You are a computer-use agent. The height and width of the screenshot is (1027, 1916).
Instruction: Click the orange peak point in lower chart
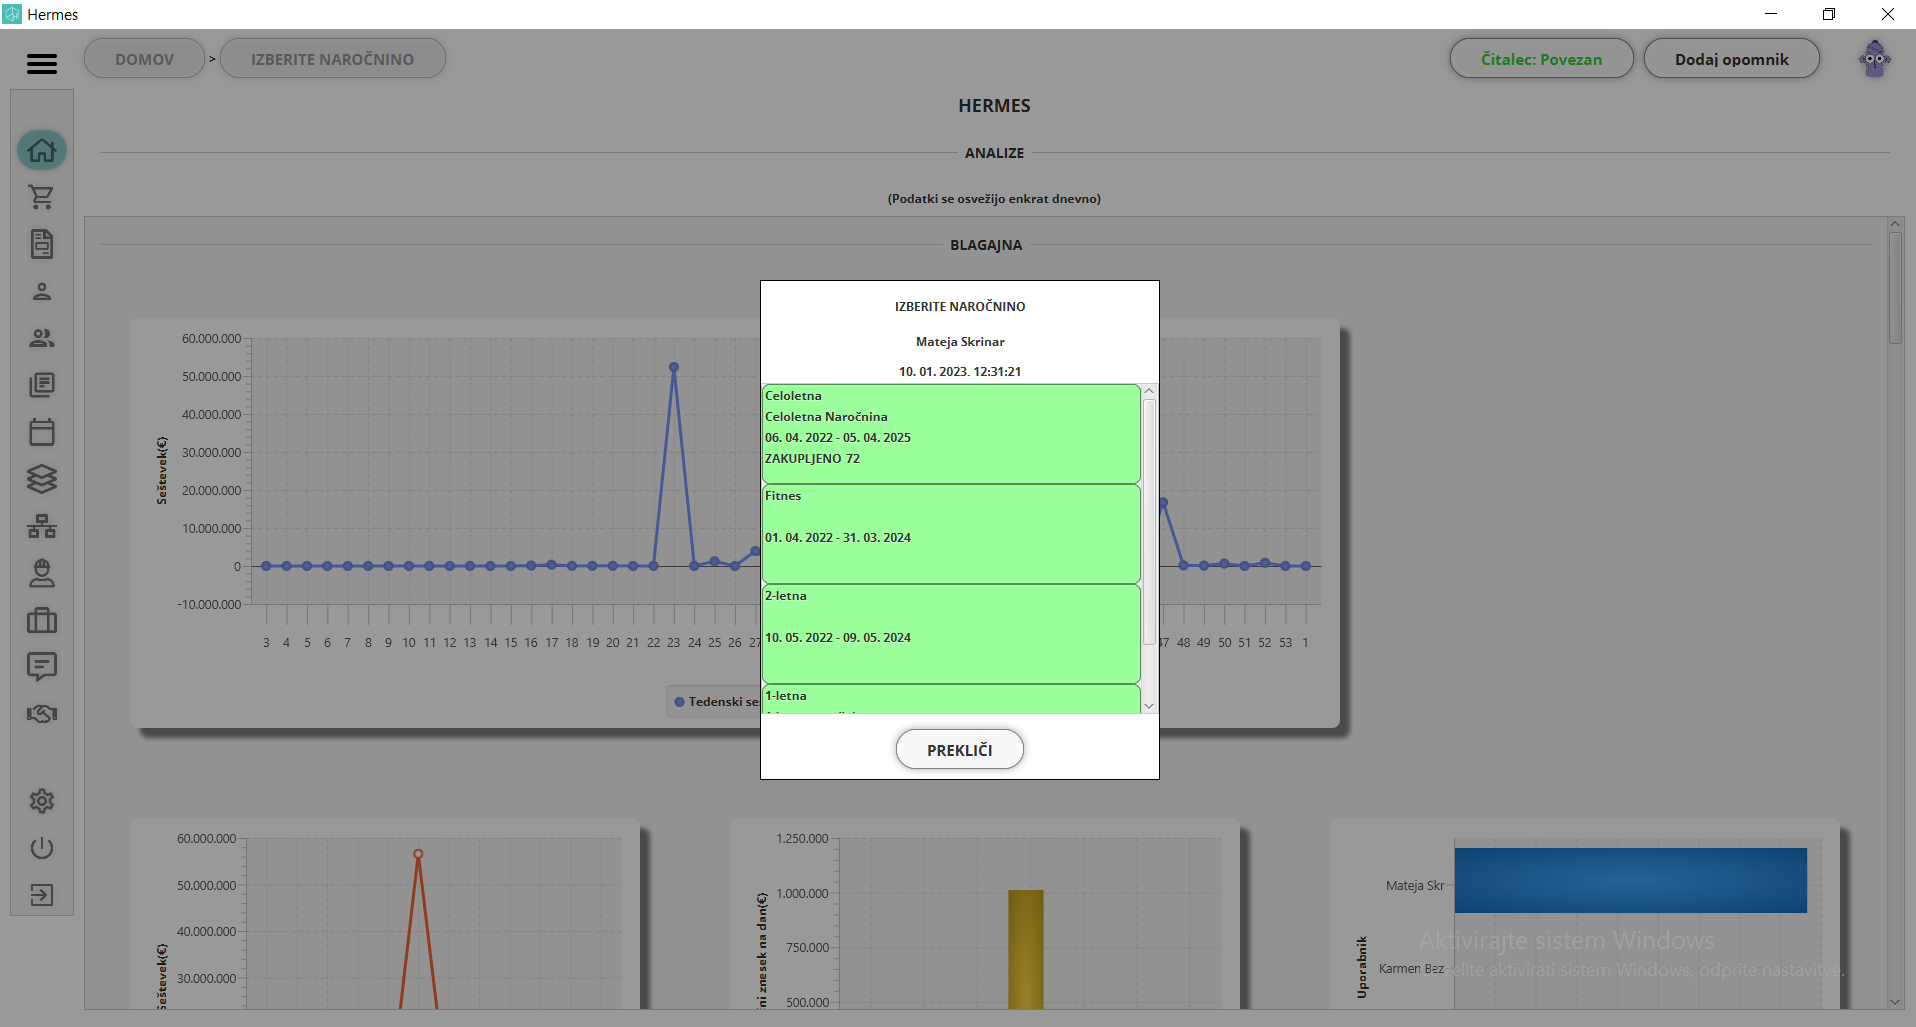pyautogui.click(x=418, y=854)
